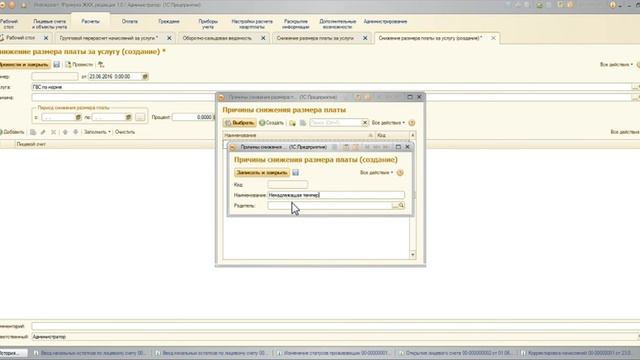The width and height of the screenshot is (640, 360).
Task: Open the Оплата section tab
Action: pyautogui.click(x=129, y=22)
